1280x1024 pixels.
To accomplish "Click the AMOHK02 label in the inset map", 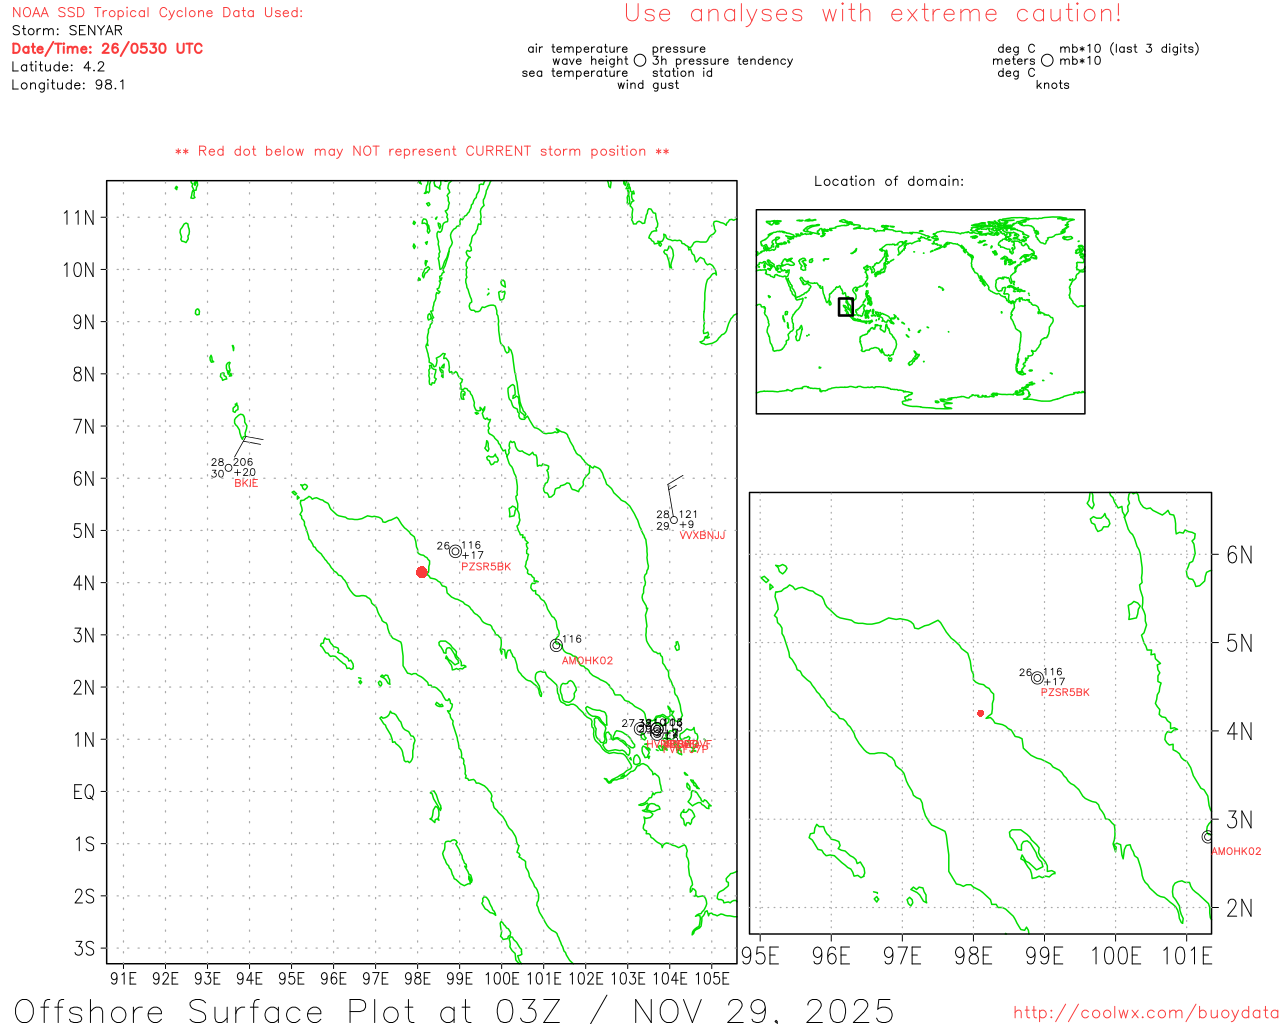I will (x=1236, y=852).
